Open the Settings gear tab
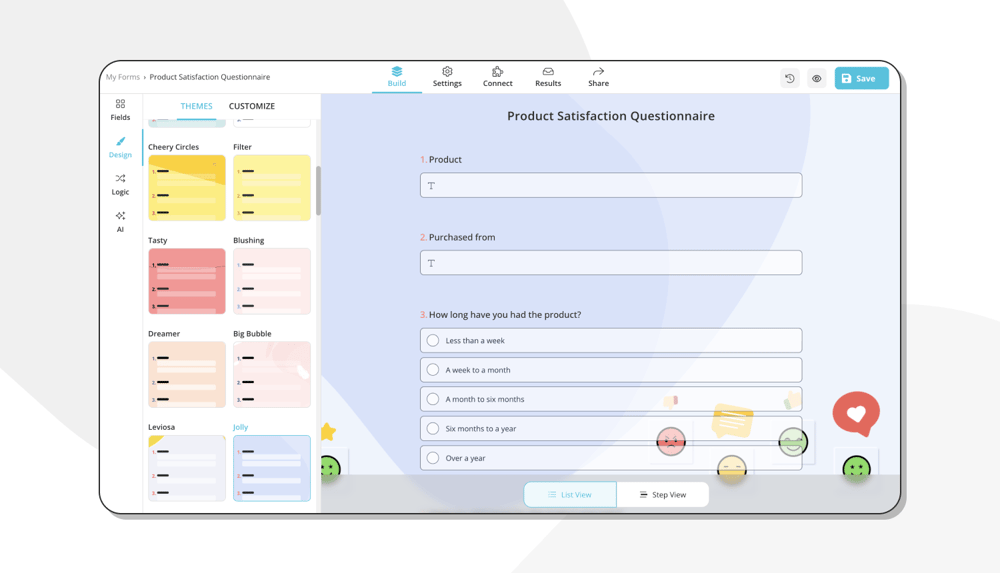 (x=447, y=77)
